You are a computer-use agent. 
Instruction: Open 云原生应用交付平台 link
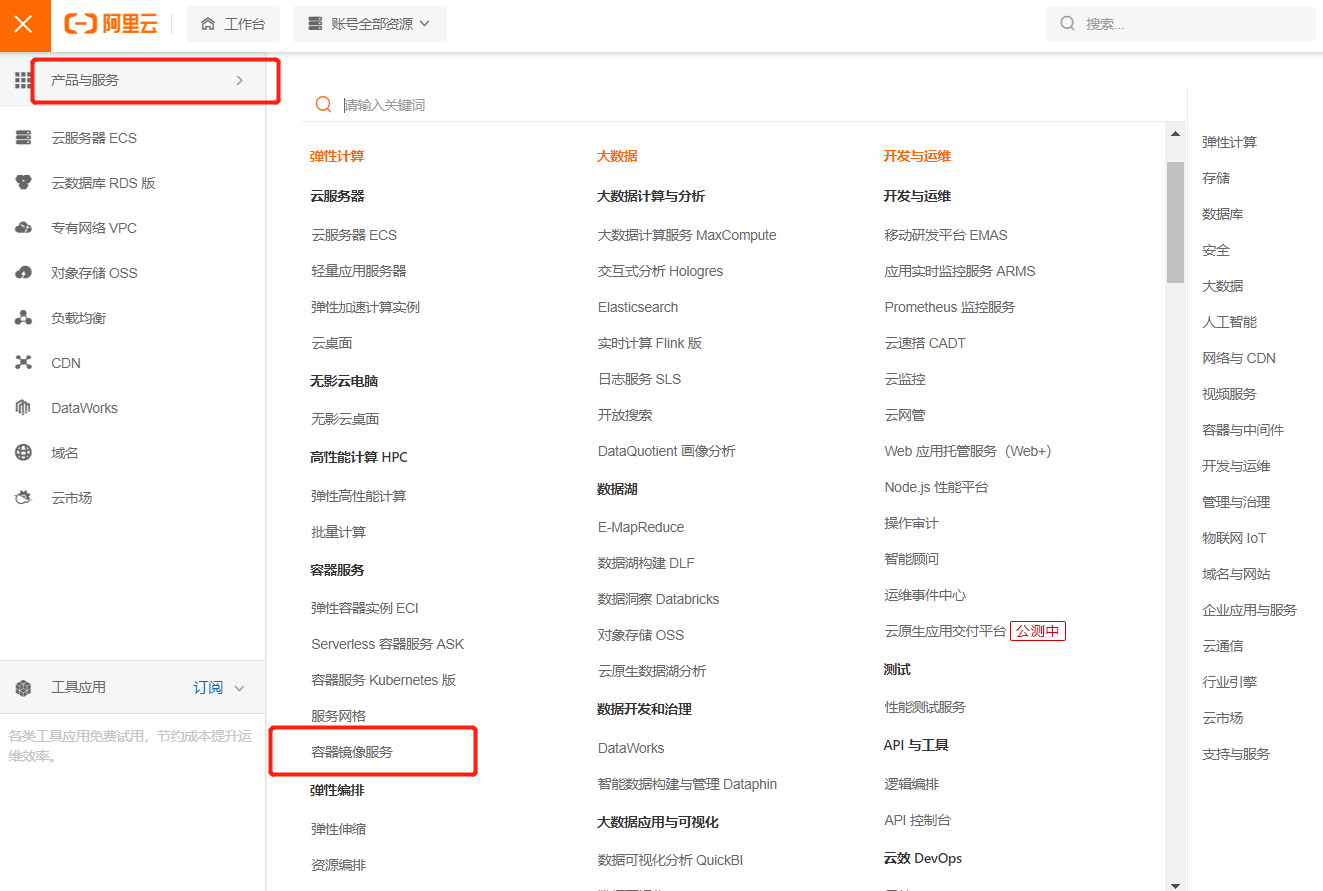(x=945, y=631)
